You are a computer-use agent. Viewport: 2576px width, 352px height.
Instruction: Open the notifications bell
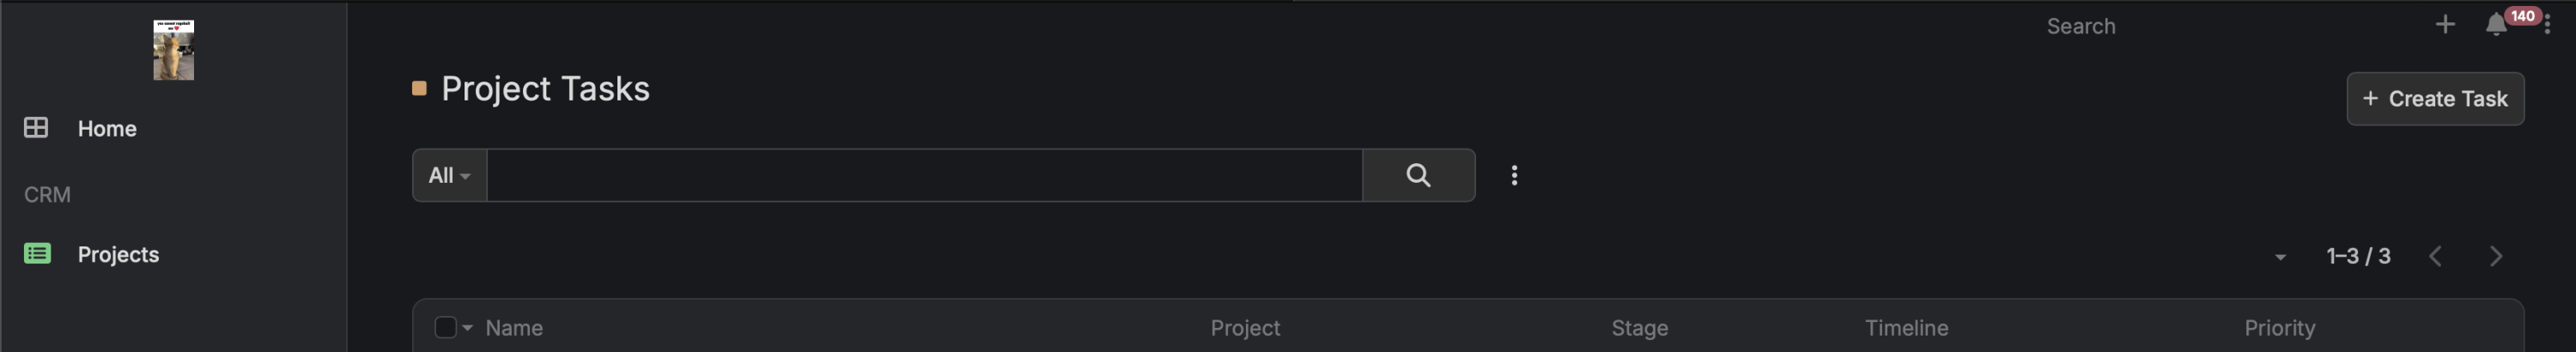(x=2495, y=25)
